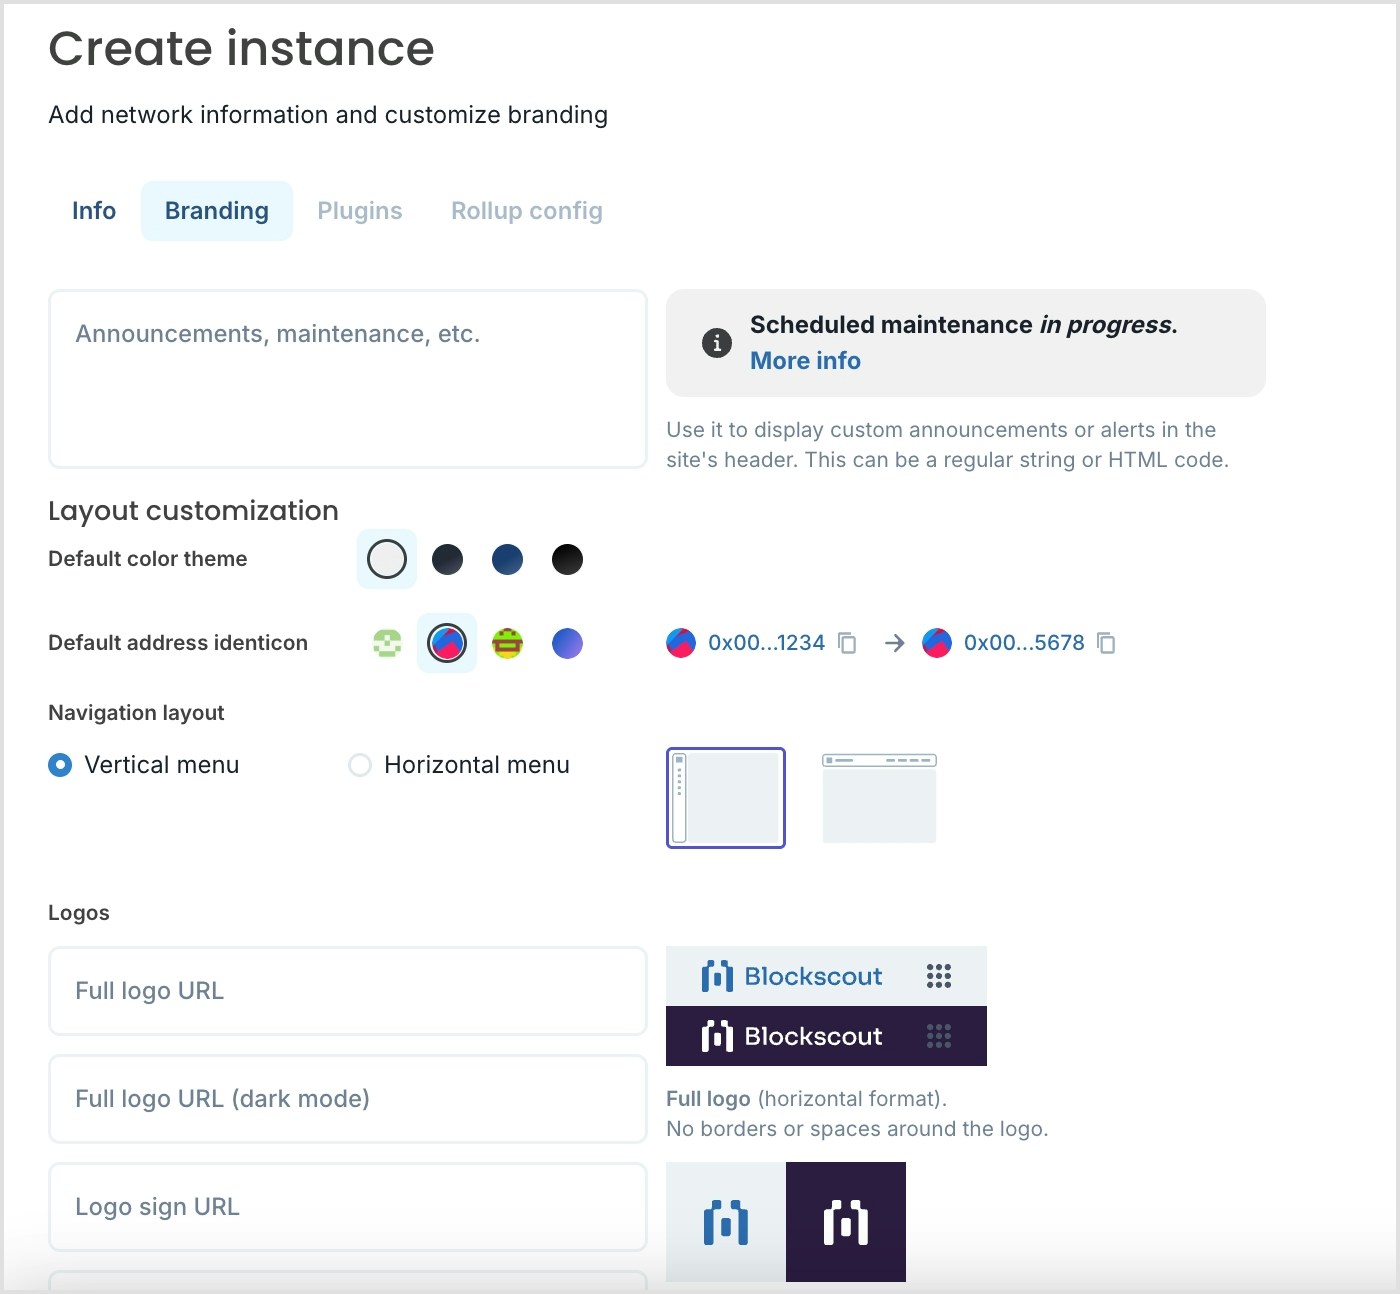Click the 0x00...5678 address link
This screenshot has height=1294, width=1400.
[x=1024, y=643]
